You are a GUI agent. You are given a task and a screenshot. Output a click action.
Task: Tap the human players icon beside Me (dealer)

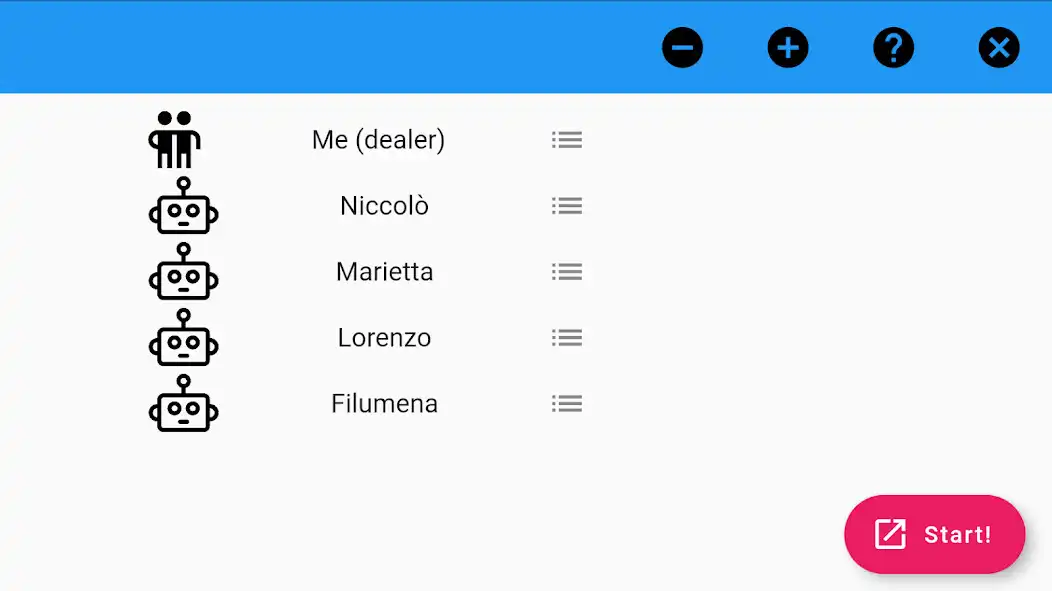pyautogui.click(x=175, y=140)
